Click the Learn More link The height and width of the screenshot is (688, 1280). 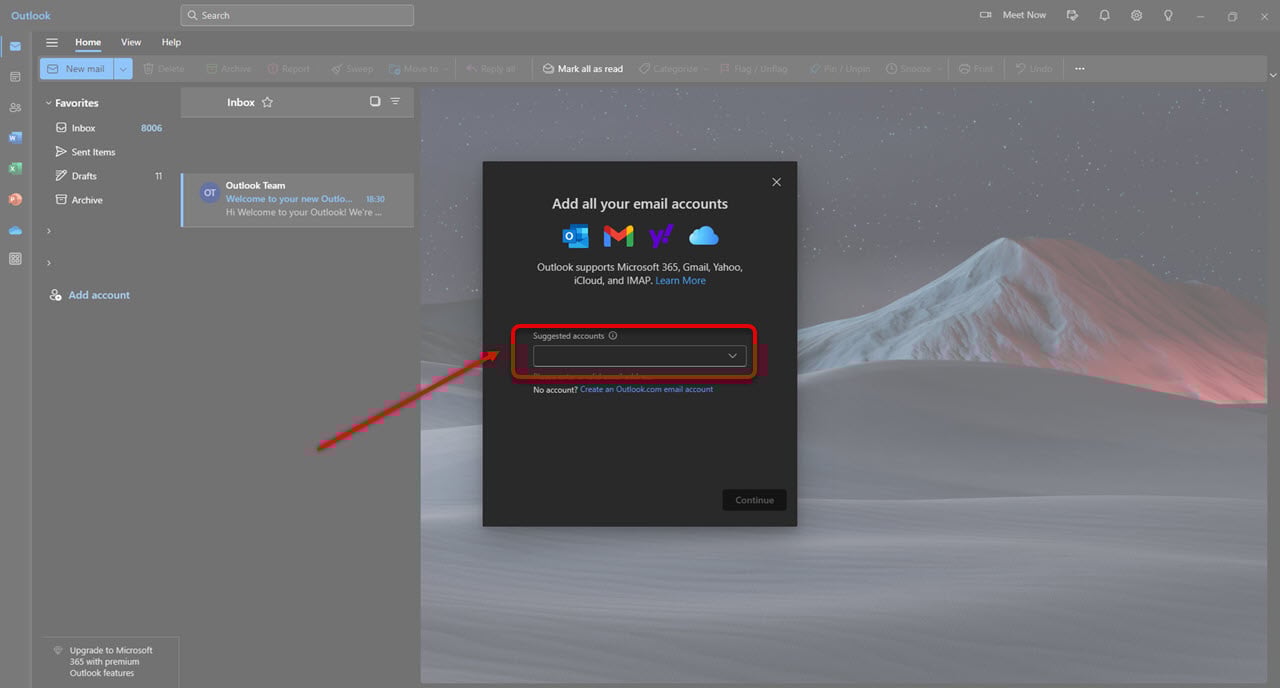point(680,281)
